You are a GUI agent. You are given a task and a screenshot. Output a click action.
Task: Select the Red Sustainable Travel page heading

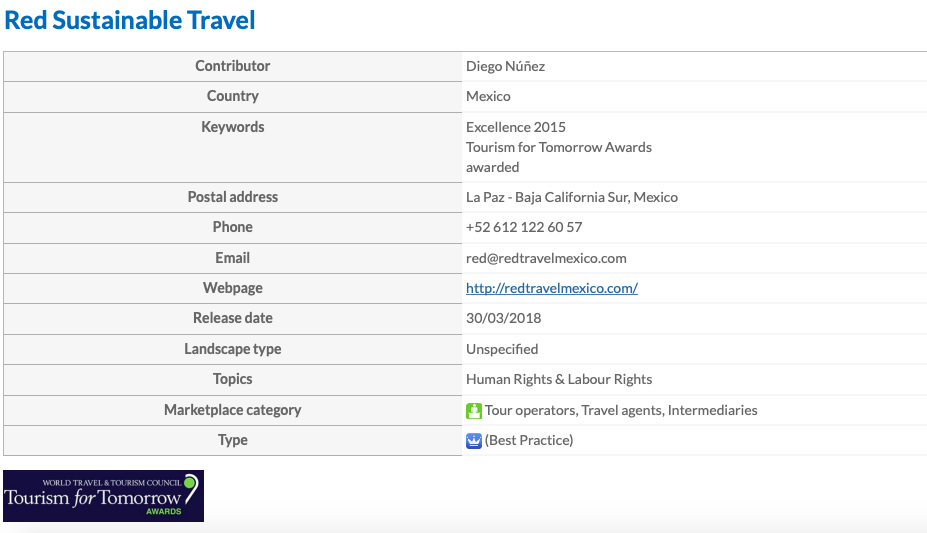click(x=129, y=20)
